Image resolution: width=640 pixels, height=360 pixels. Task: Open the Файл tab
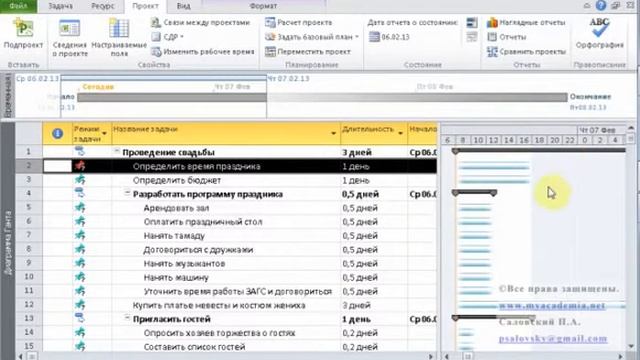(x=18, y=6)
